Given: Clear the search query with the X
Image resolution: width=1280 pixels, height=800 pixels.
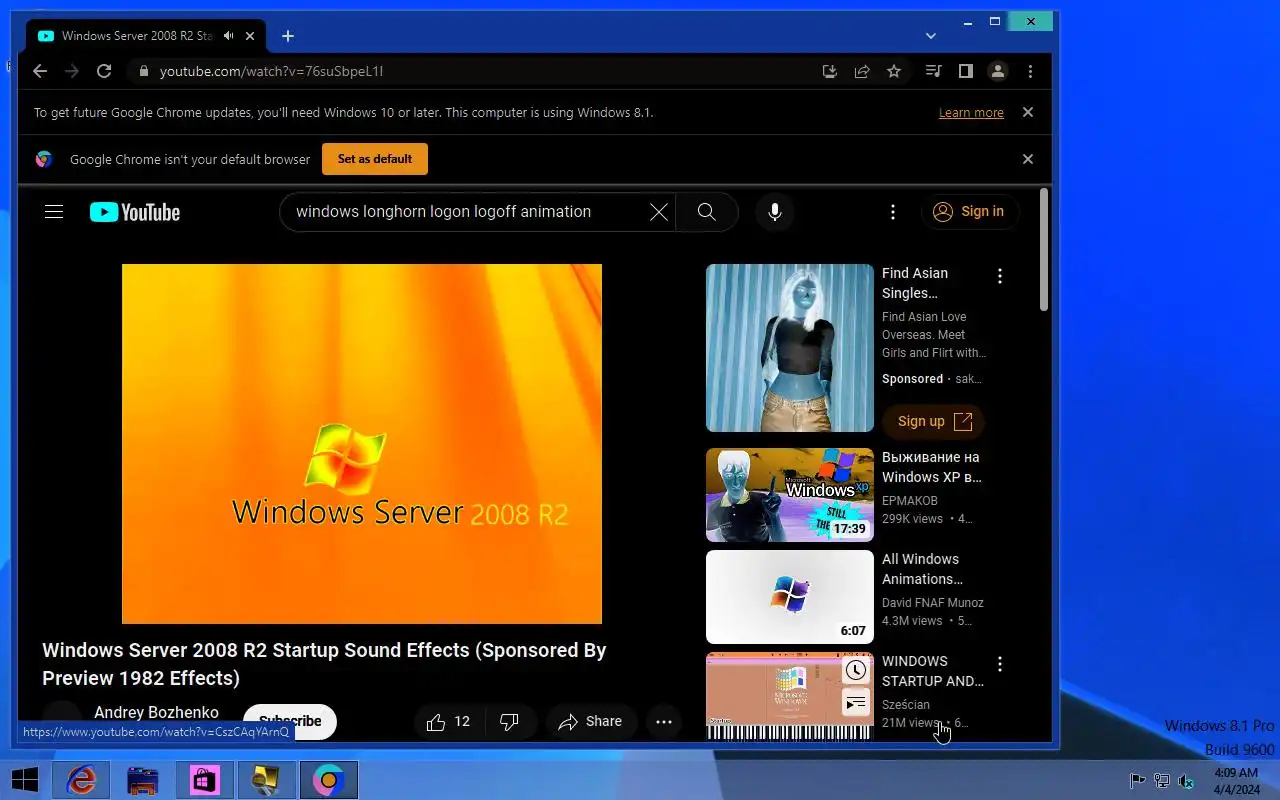Looking at the screenshot, I should [x=658, y=212].
